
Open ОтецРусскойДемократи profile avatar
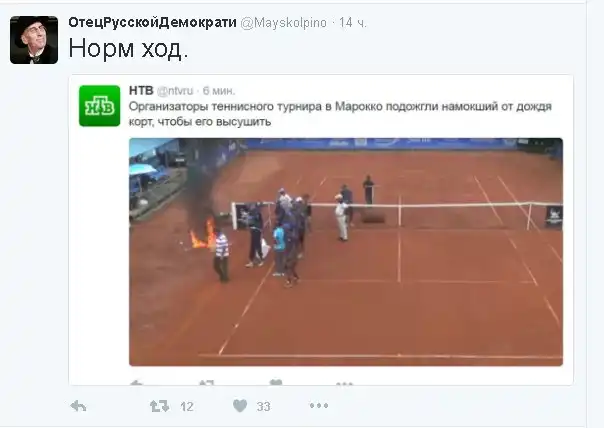(34, 40)
